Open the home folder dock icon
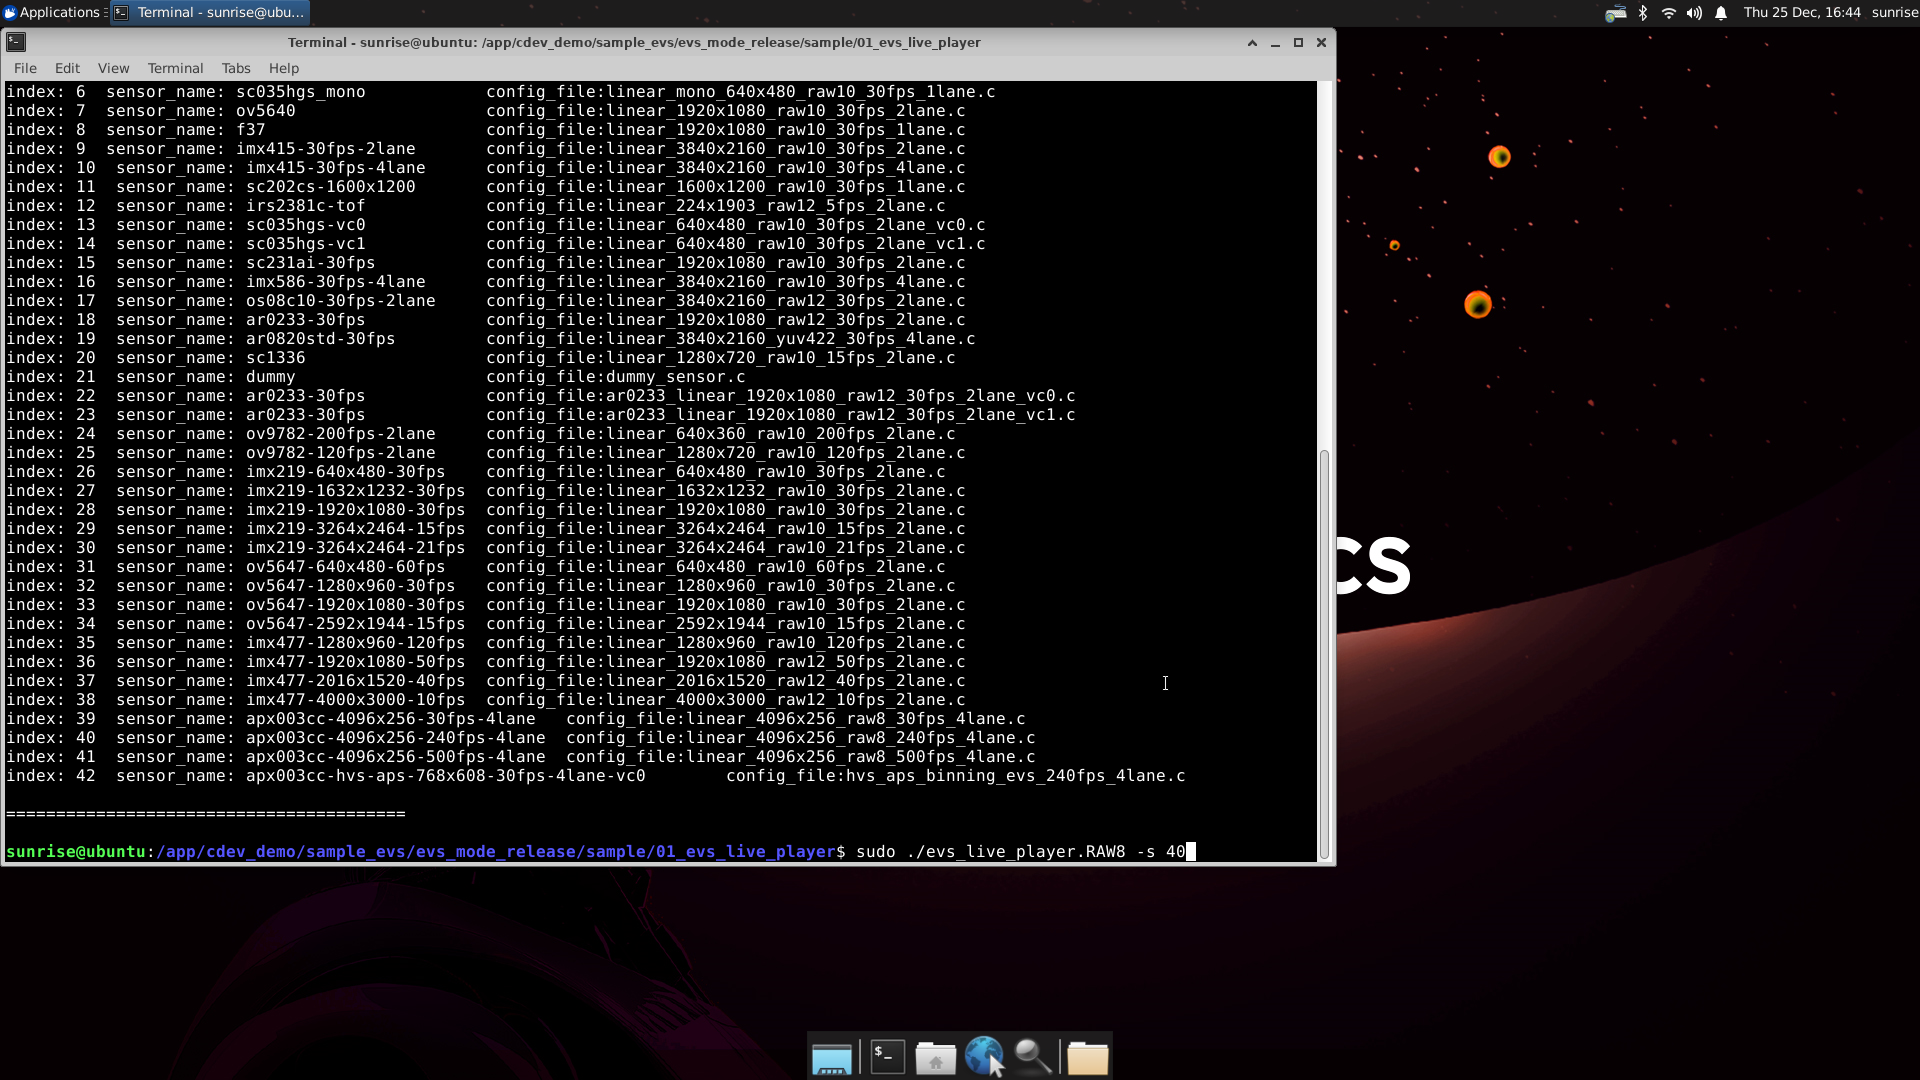 935,1057
